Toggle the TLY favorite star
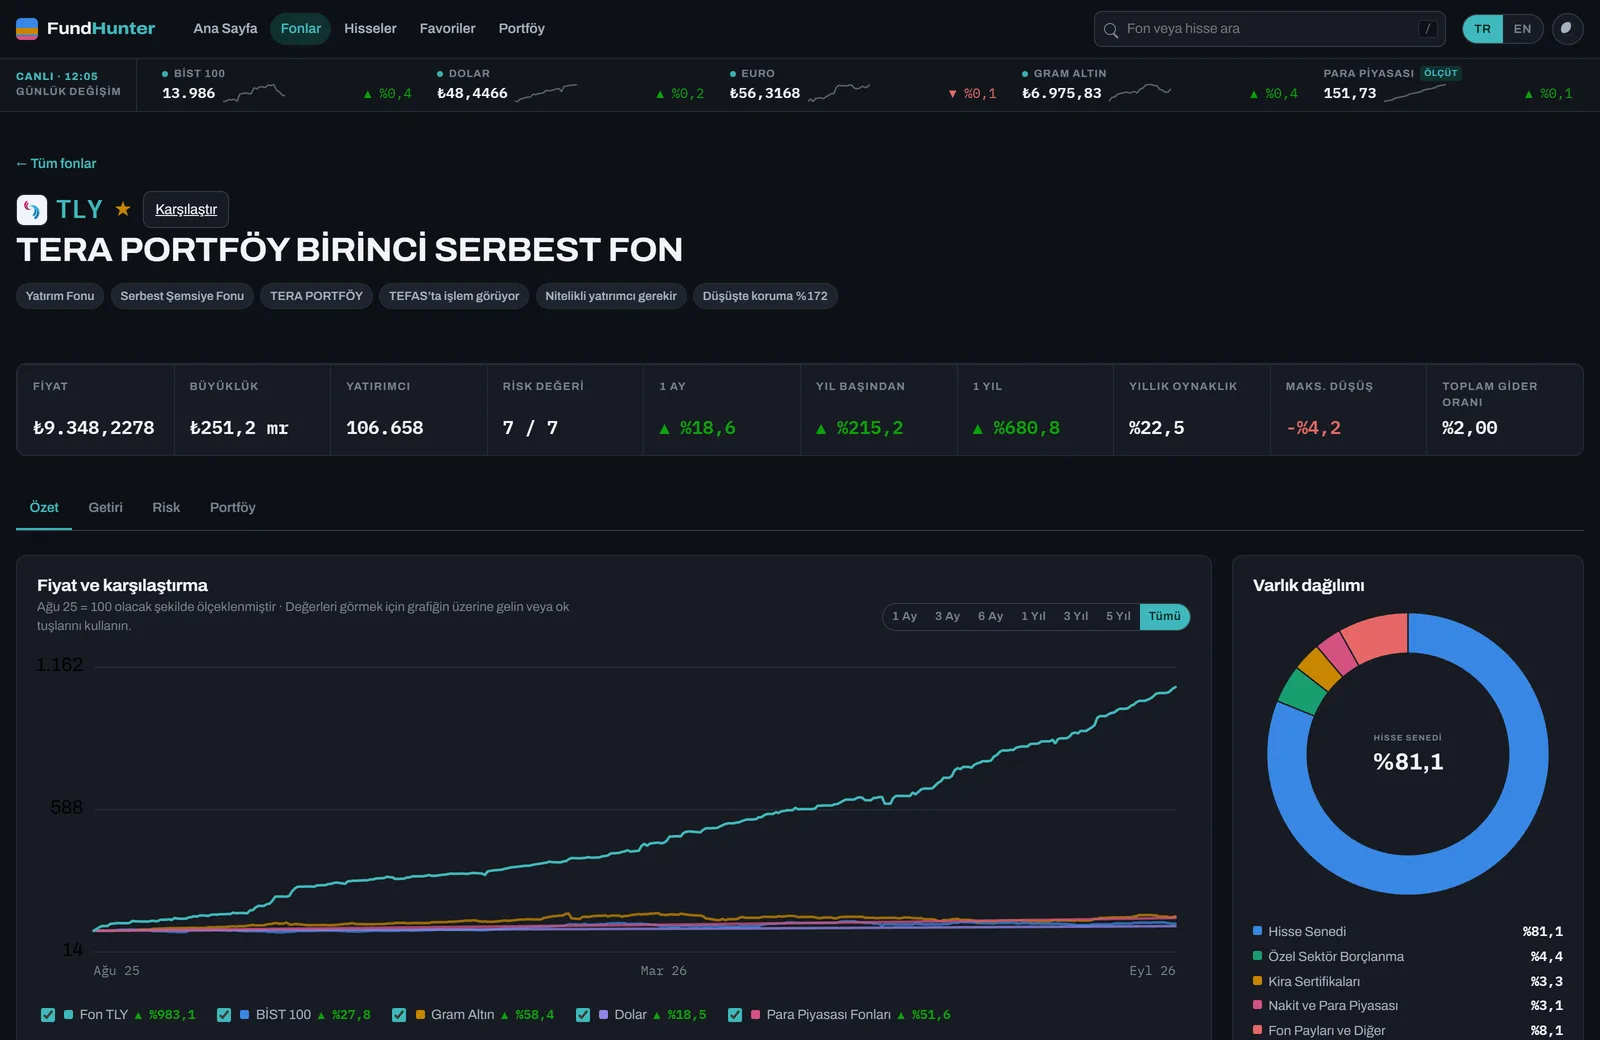The height and width of the screenshot is (1040, 1600). tap(123, 209)
